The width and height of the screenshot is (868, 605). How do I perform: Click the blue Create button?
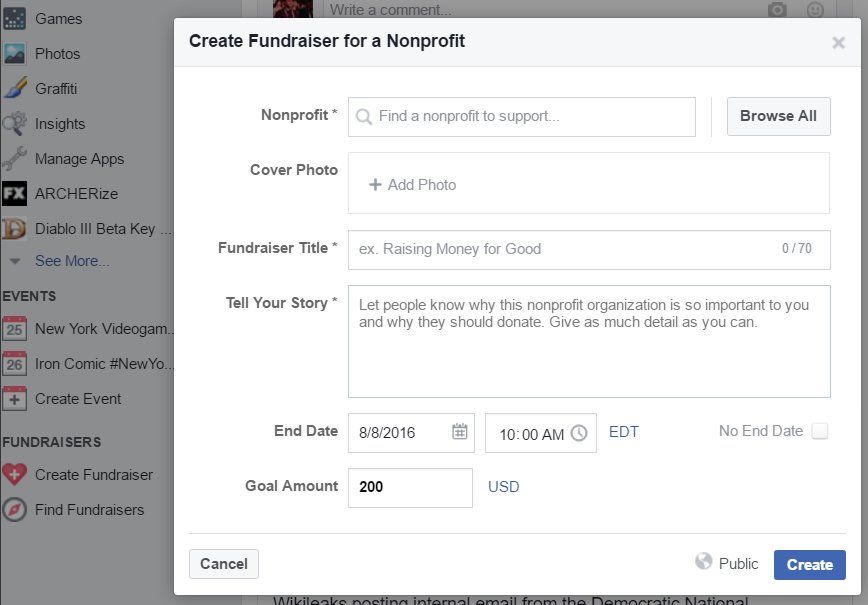pos(809,565)
